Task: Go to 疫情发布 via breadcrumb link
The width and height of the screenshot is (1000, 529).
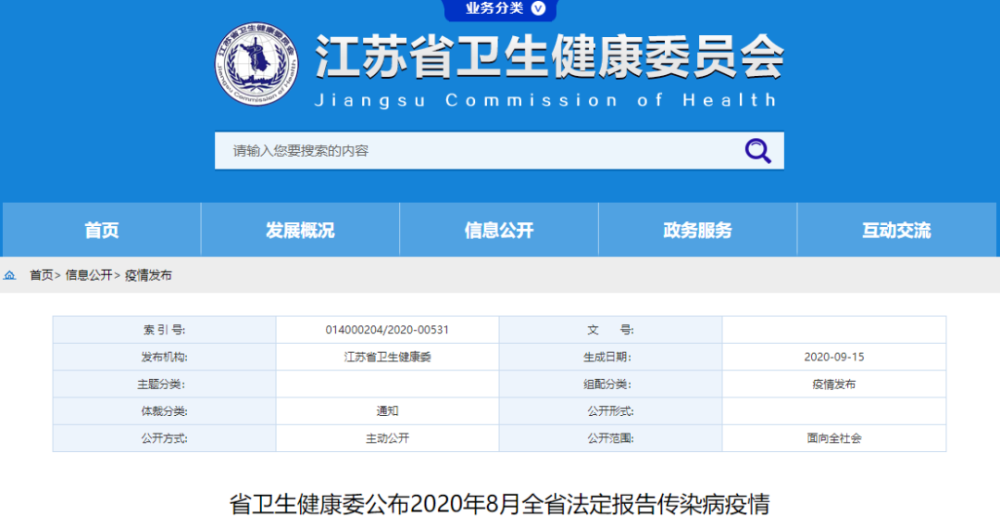Action: pyautogui.click(x=148, y=275)
